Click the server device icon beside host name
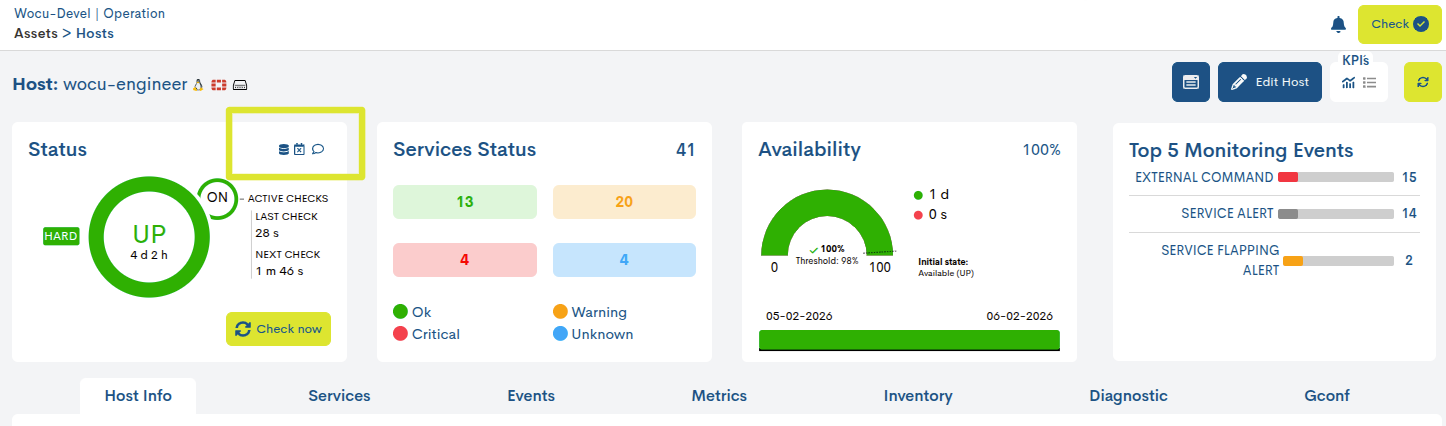 click(240, 85)
